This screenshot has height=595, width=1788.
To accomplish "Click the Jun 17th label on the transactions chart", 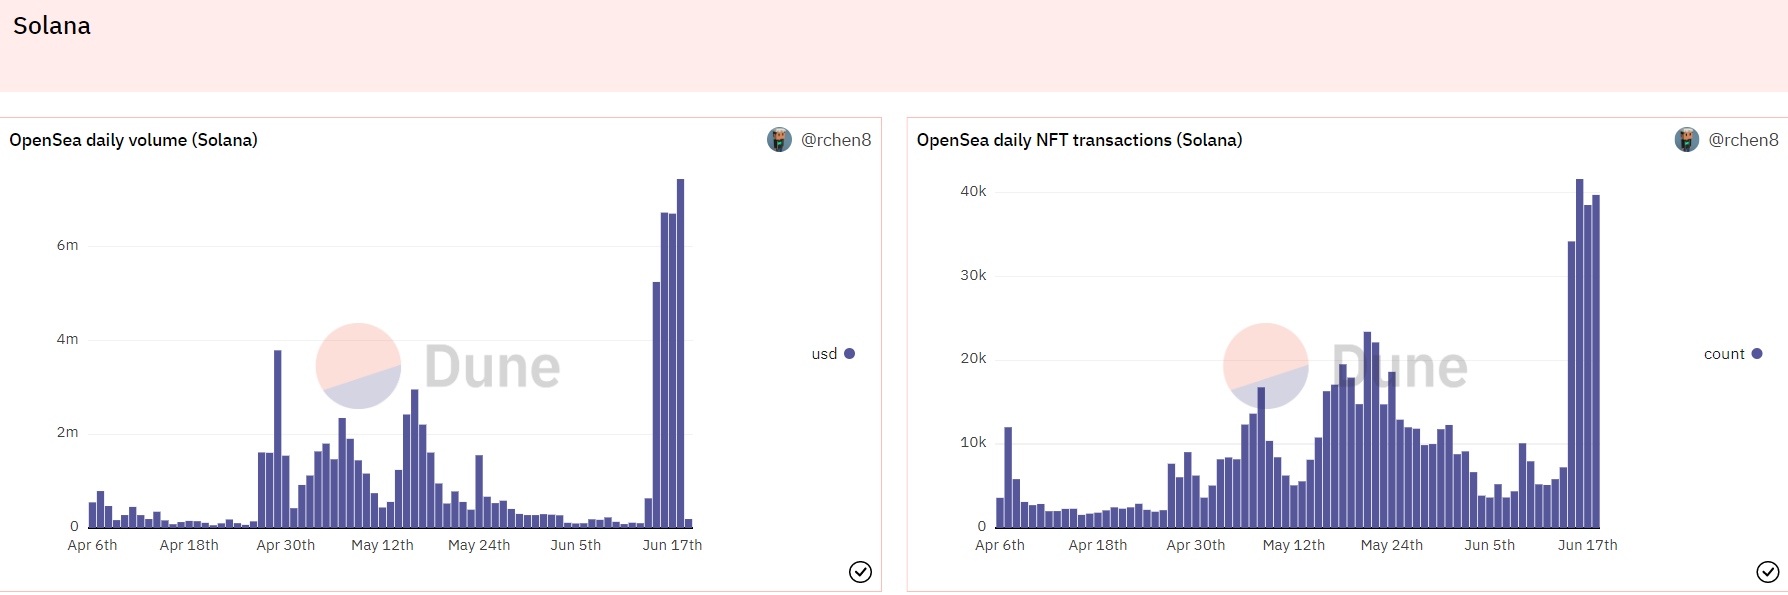I will click(1587, 545).
